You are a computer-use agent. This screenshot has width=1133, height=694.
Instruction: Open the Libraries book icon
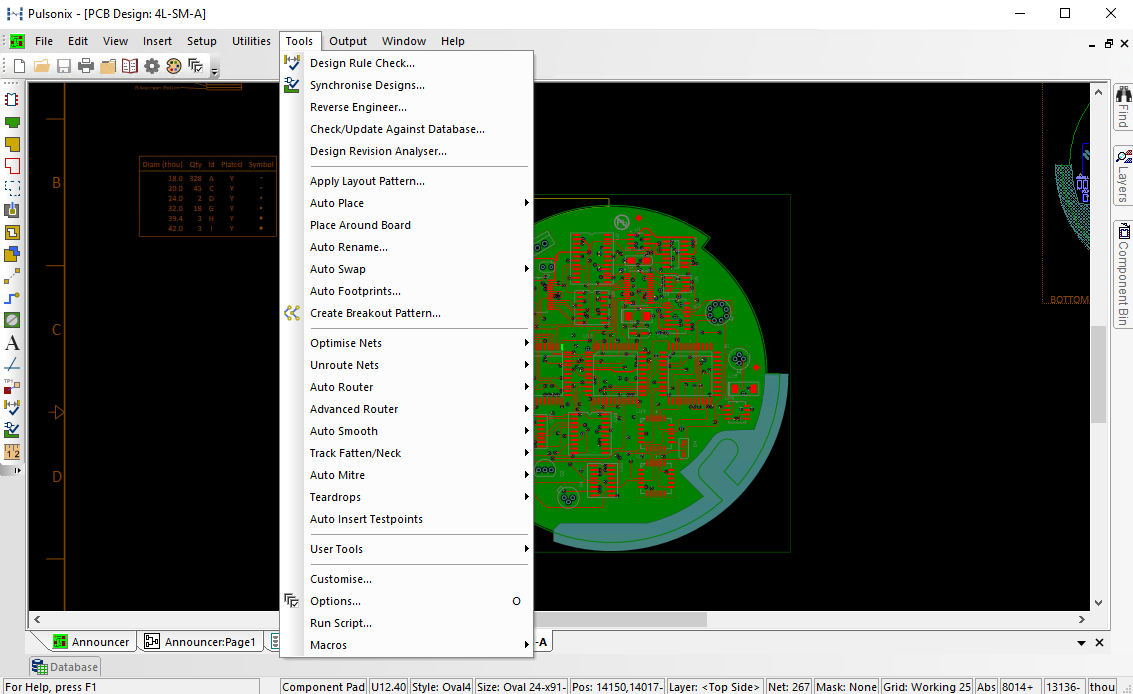coord(129,67)
